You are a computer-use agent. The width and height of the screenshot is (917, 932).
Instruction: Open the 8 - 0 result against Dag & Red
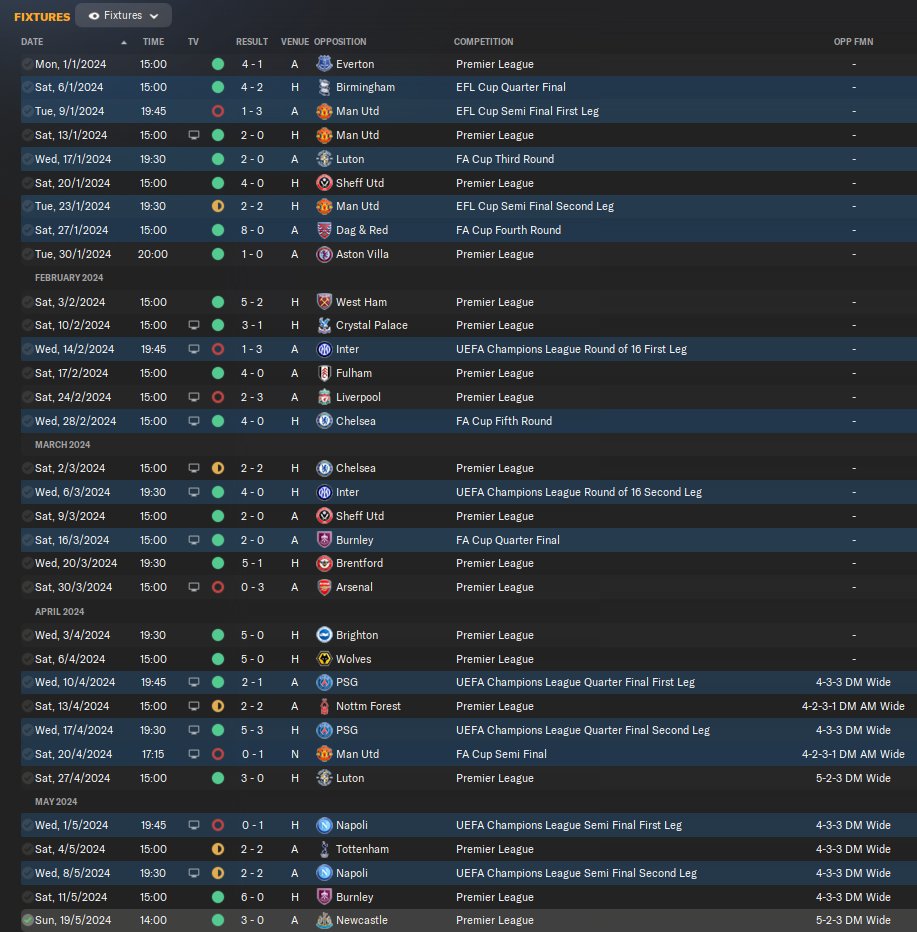tap(252, 230)
